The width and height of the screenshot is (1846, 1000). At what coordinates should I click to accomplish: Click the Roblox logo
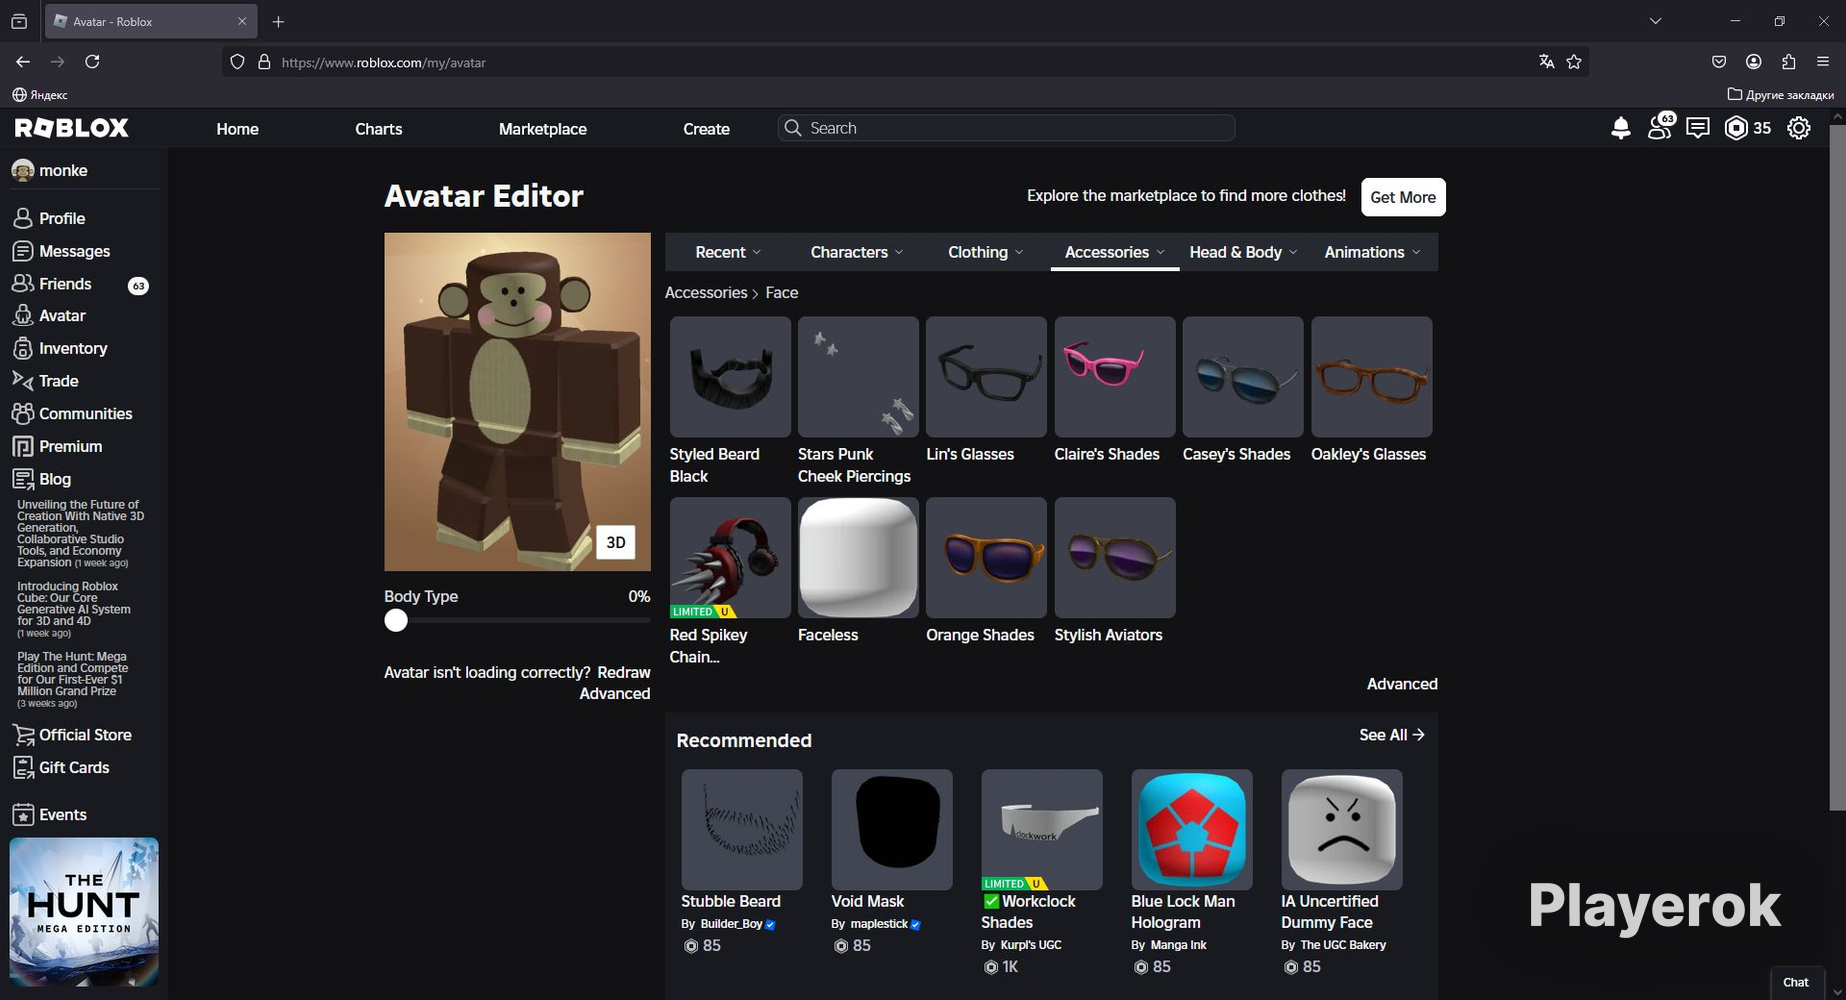tap(72, 128)
